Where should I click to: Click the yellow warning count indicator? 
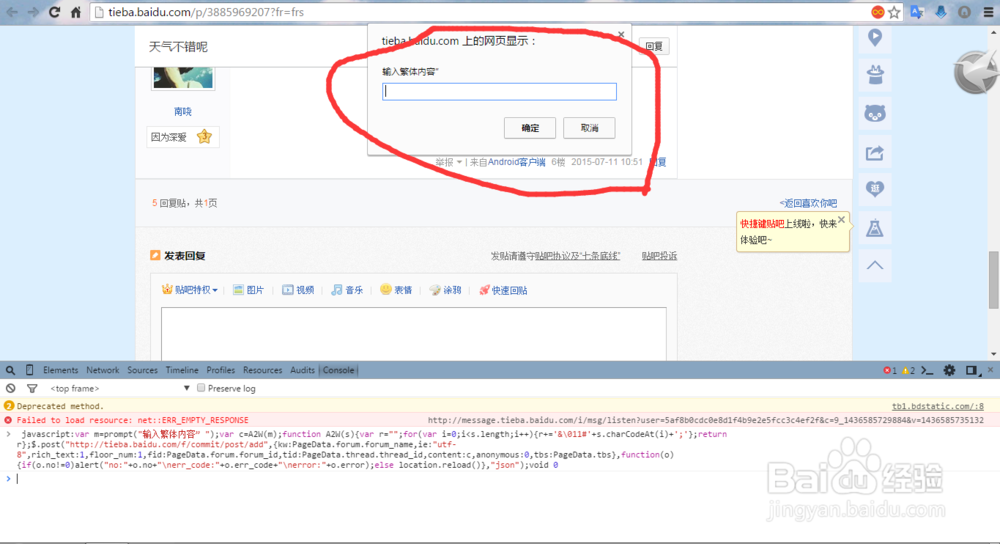908,370
